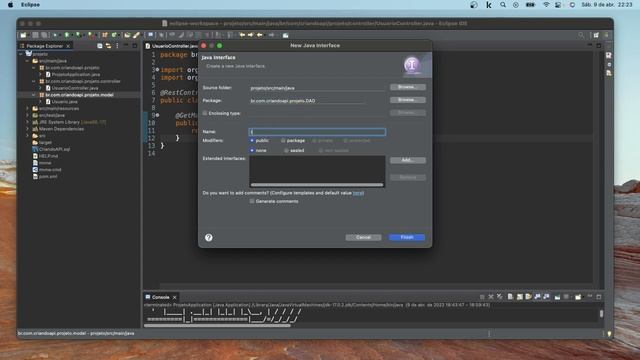Click the Task List icon on right trim
The image size is (640, 360).
coord(609,55)
